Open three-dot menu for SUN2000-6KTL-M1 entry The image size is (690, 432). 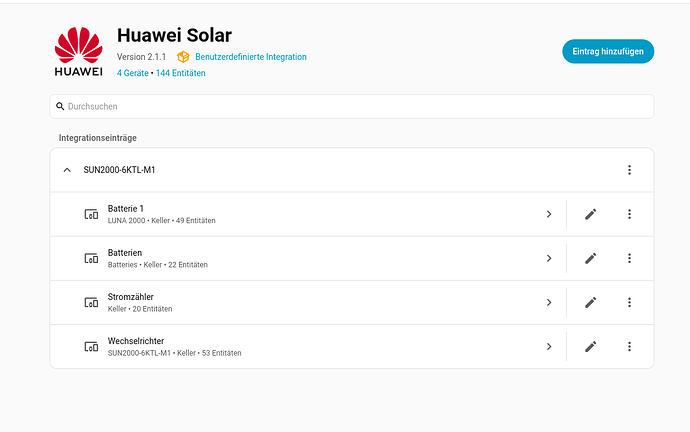[x=629, y=170]
